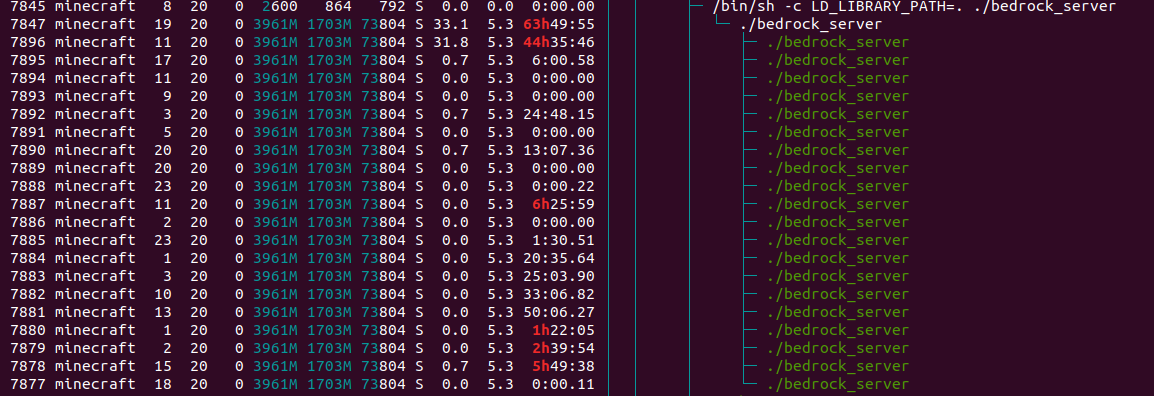1154x396 pixels.
Task: Click the 33.1 CPU percentage value
Action: click(450, 24)
